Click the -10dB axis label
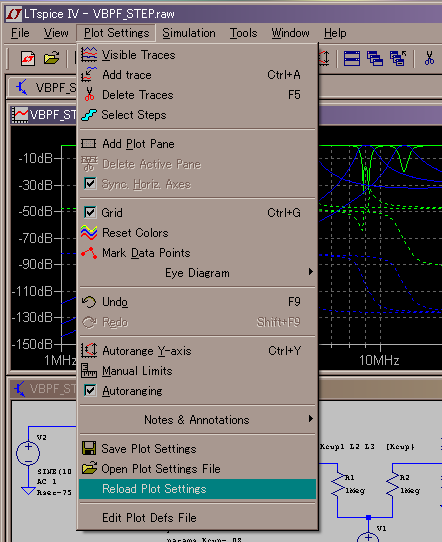The width and height of the screenshot is (442, 542). (x=35, y=158)
